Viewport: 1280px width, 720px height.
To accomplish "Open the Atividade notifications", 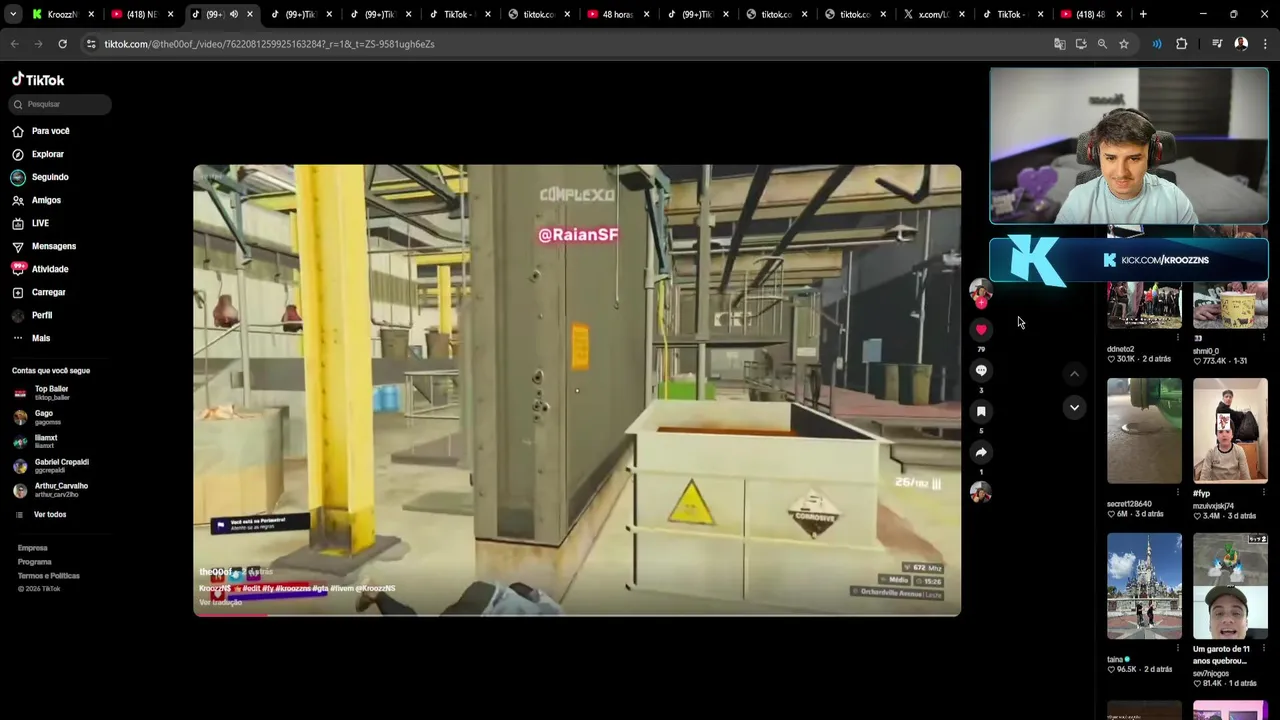I will point(40,269).
